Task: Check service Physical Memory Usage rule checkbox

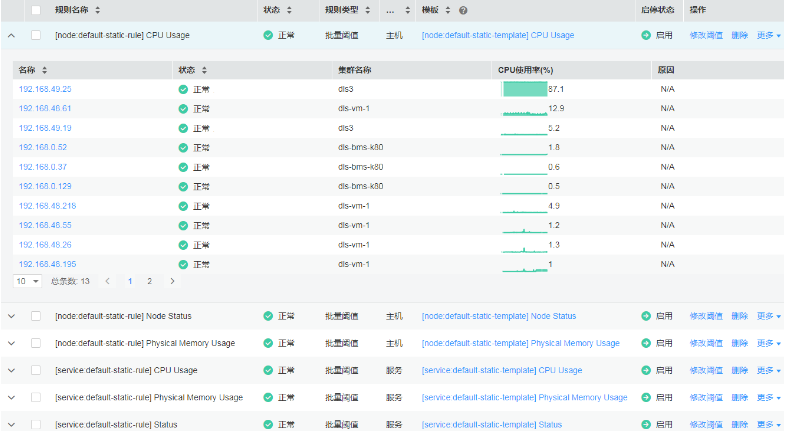Action: 36,397
